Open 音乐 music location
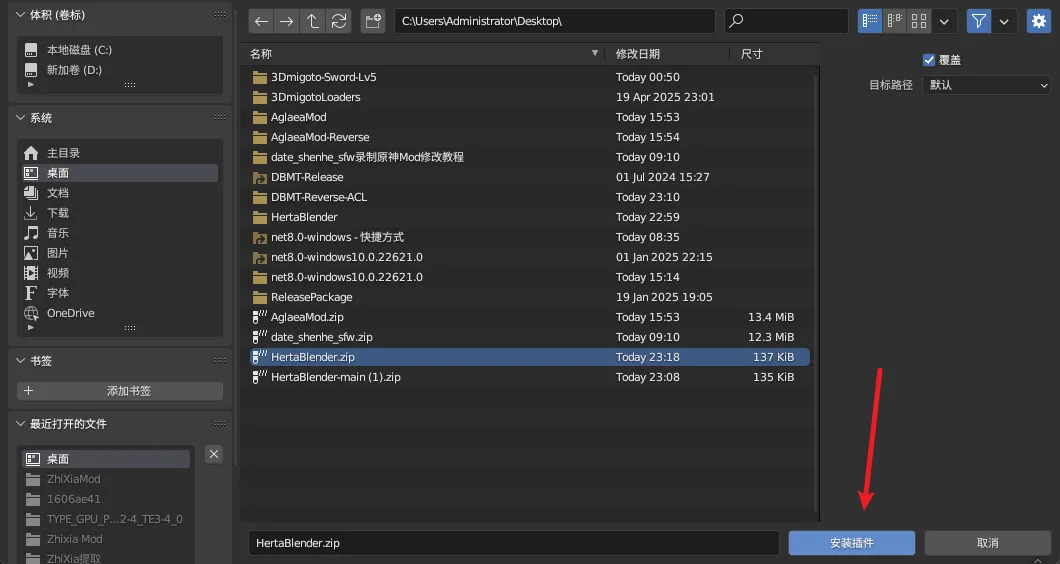This screenshot has height=564, width=1060. [x=120, y=233]
